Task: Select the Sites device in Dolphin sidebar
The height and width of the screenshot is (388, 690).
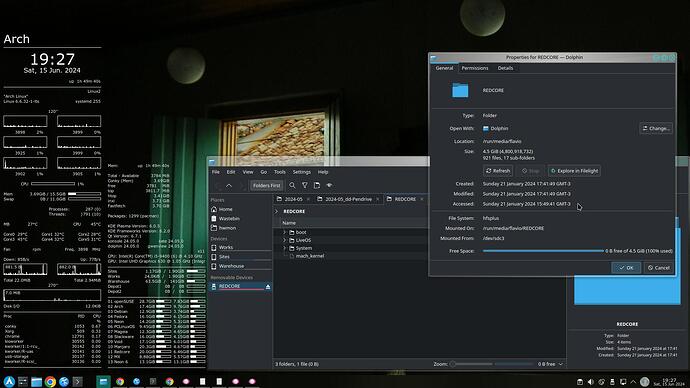Action: [240, 256]
